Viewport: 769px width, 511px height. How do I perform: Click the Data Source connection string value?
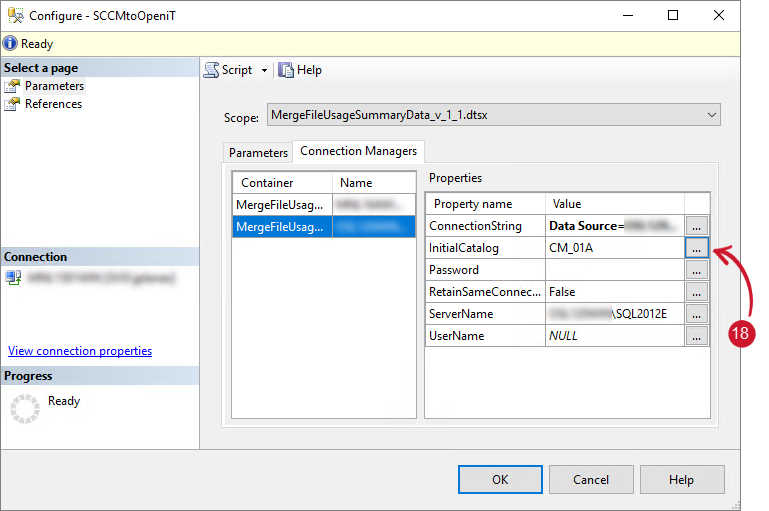click(x=615, y=226)
